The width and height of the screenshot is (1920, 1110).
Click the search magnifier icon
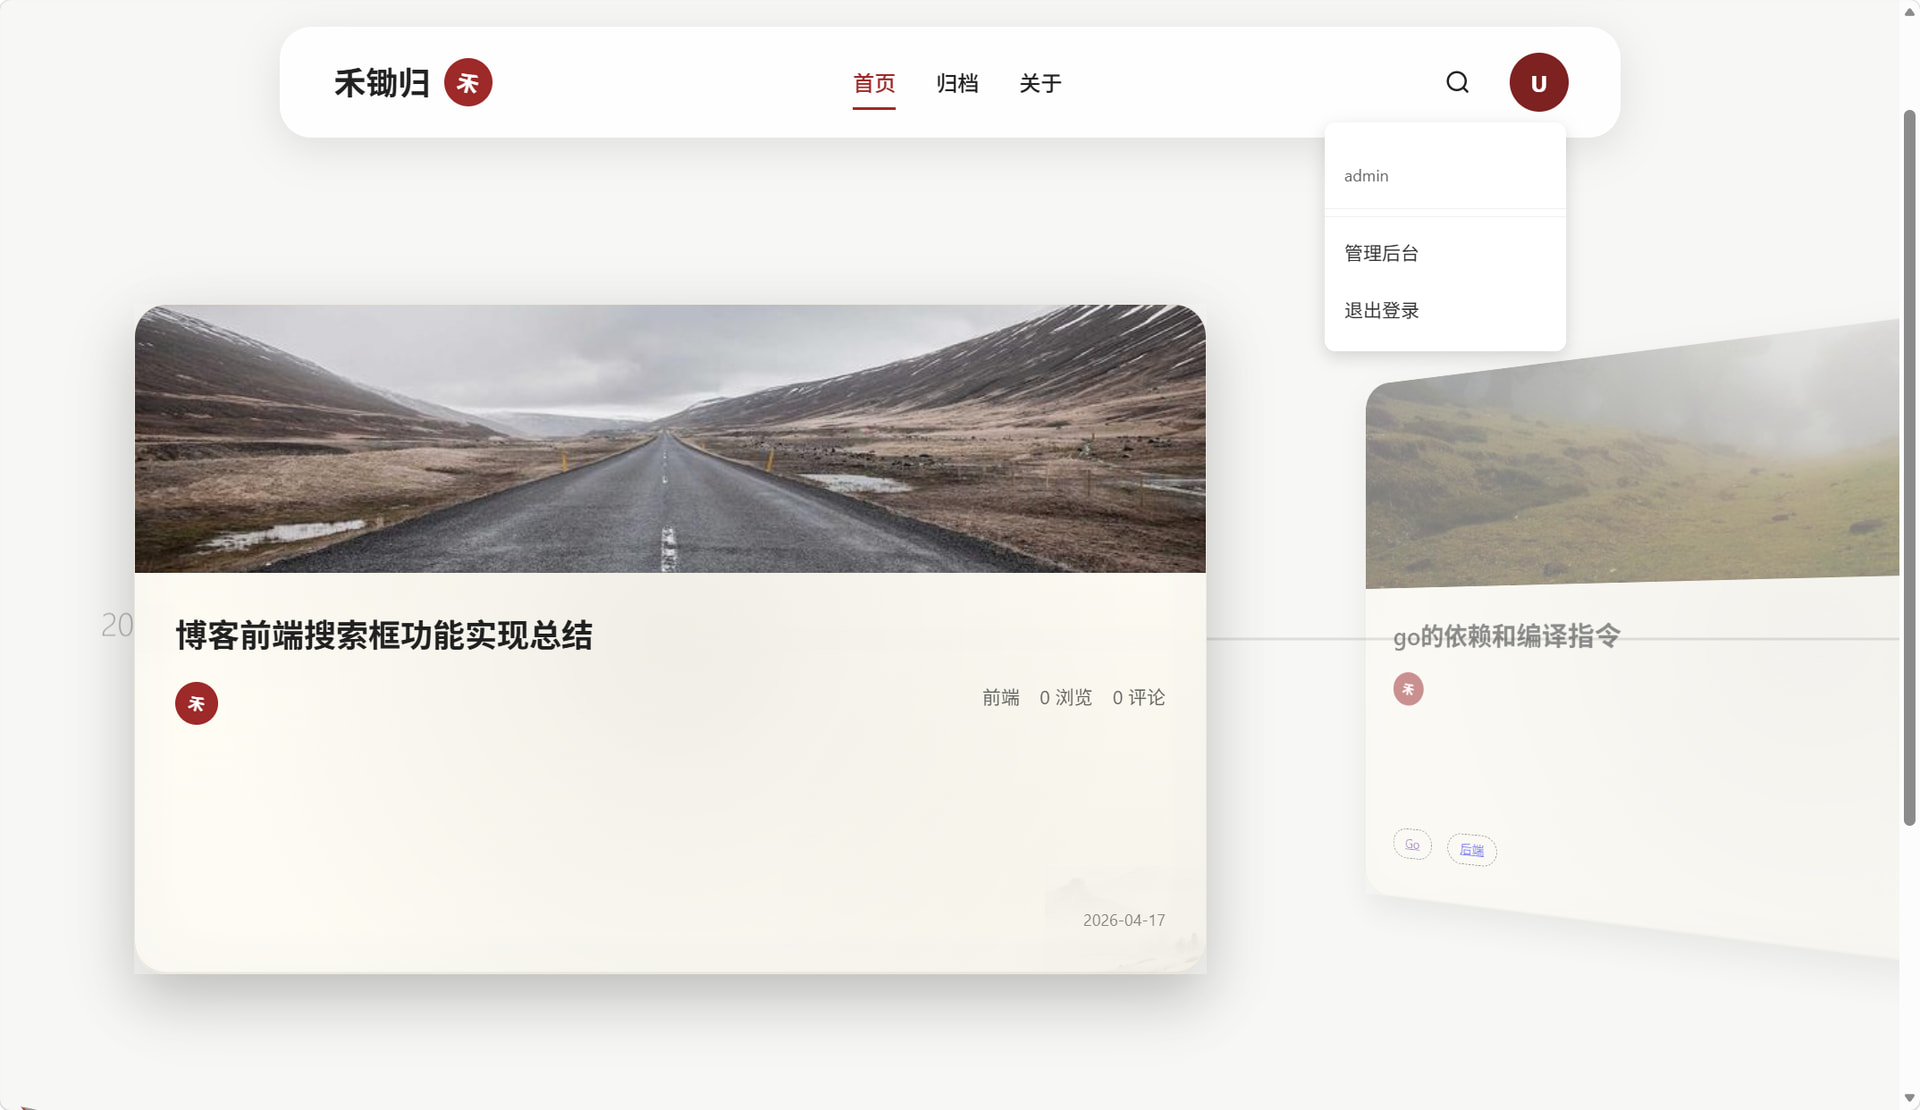pyautogui.click(x=1457, y=82)
